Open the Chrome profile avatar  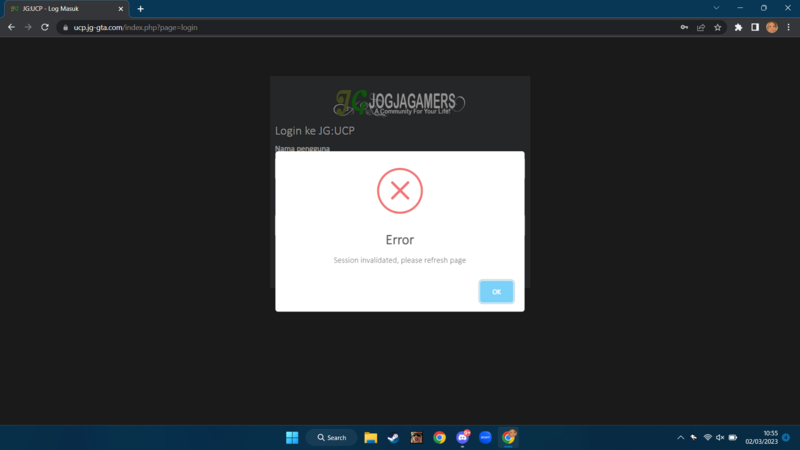pyautogui.click(x=772, y=28)
